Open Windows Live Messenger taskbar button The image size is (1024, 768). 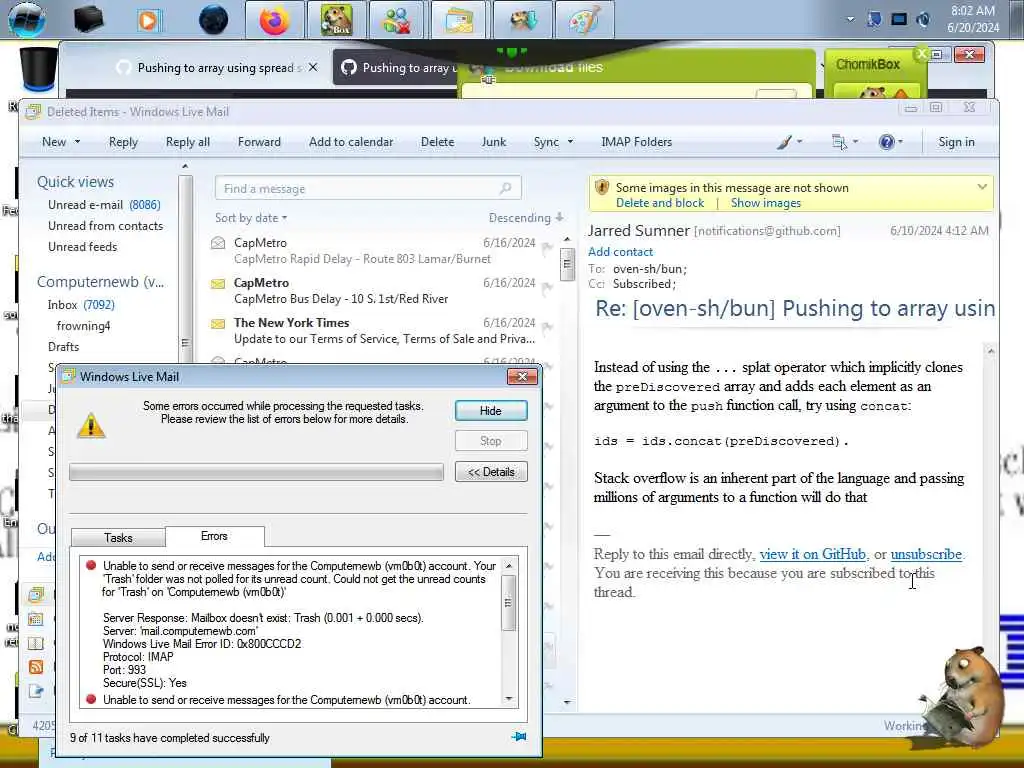point(397,20)
